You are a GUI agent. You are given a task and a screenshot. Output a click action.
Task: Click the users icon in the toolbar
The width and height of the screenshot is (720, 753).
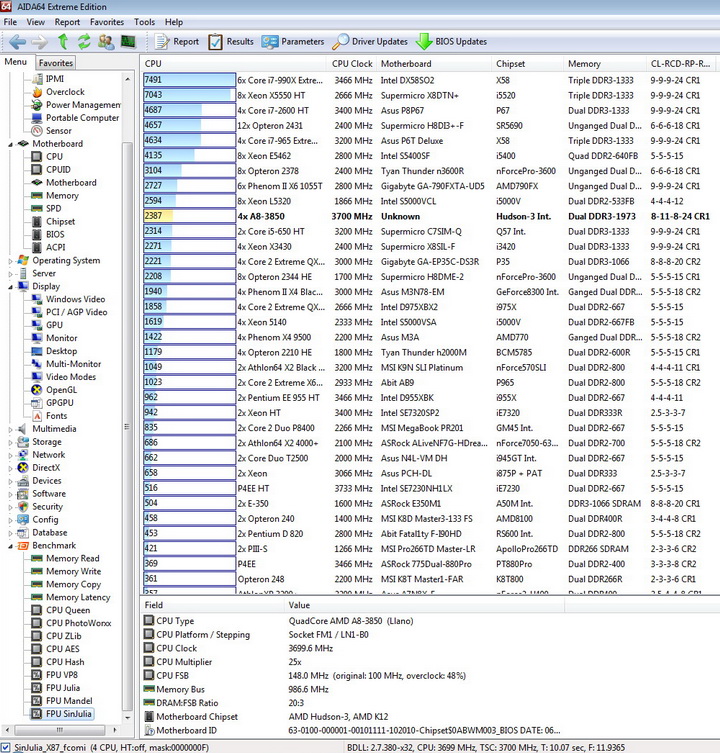click(x=106, y=42)
